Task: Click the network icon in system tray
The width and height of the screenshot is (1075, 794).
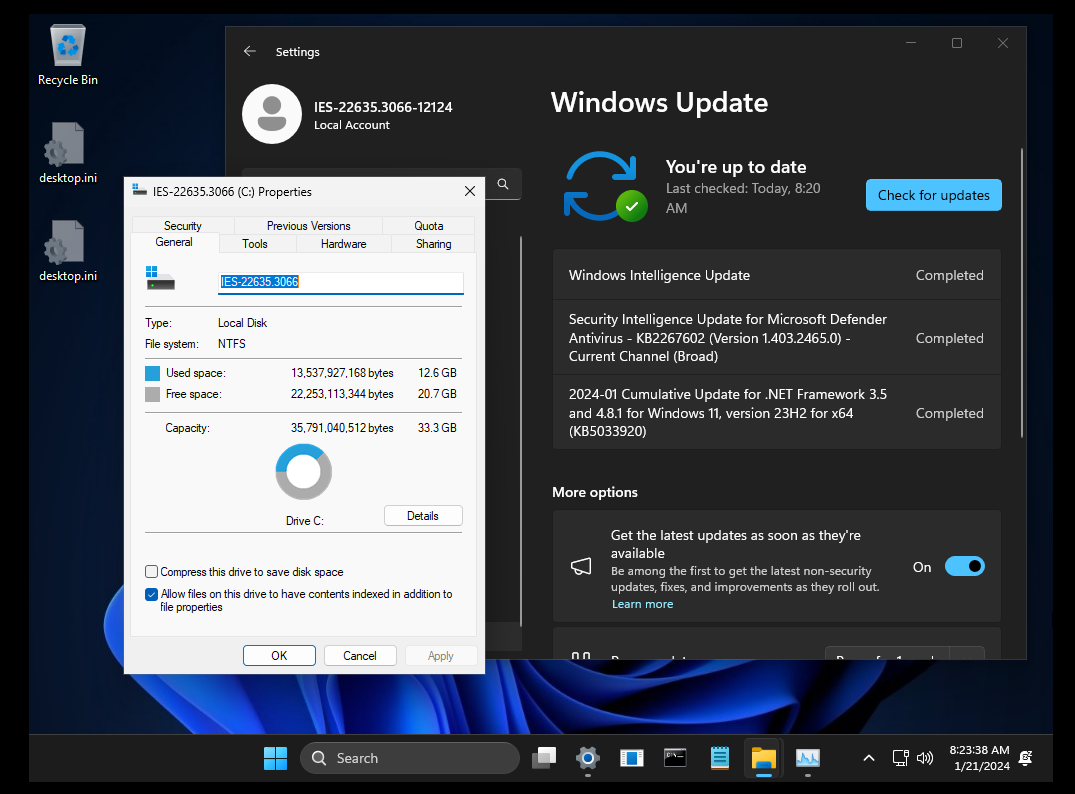Action: click(x=900, y=758)
